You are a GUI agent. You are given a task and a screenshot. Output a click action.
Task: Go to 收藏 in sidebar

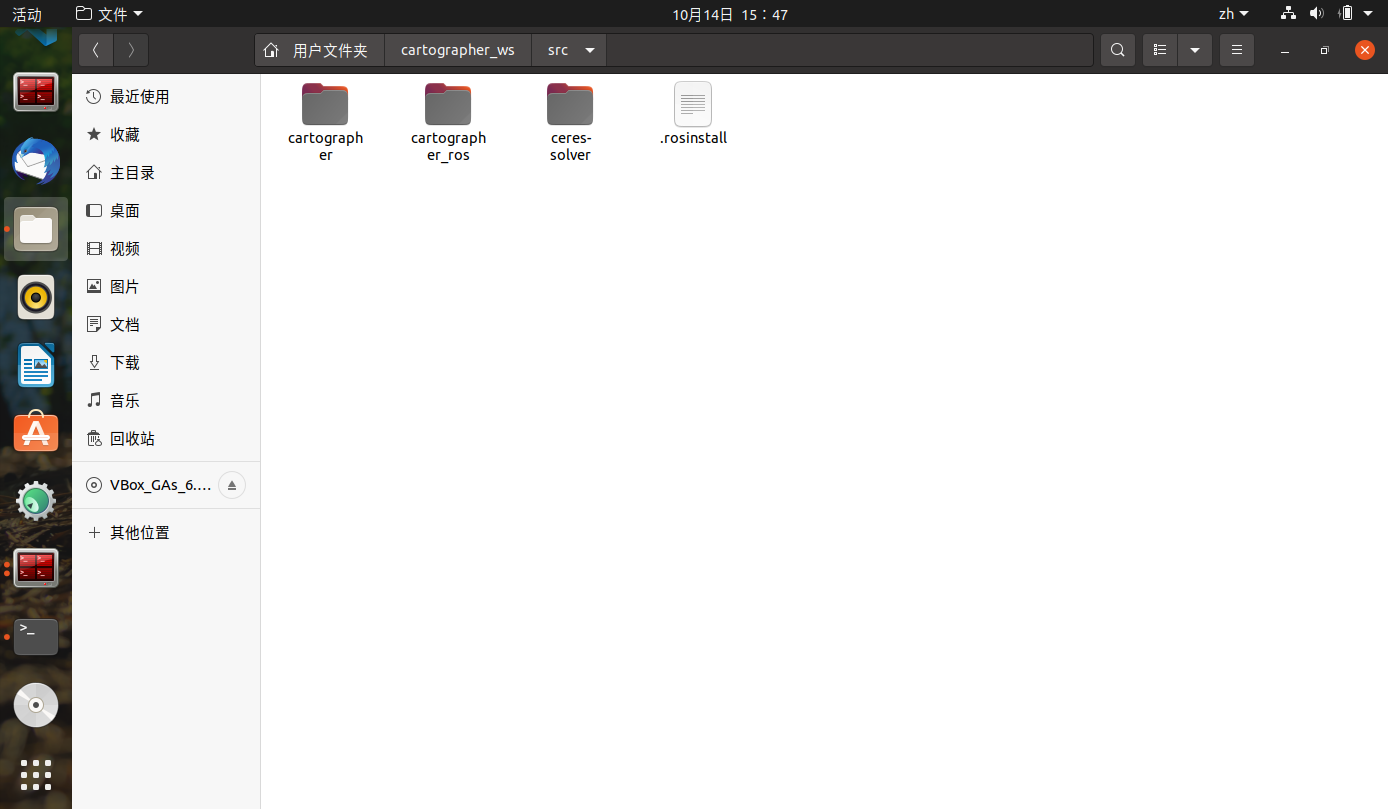(166, 134)
